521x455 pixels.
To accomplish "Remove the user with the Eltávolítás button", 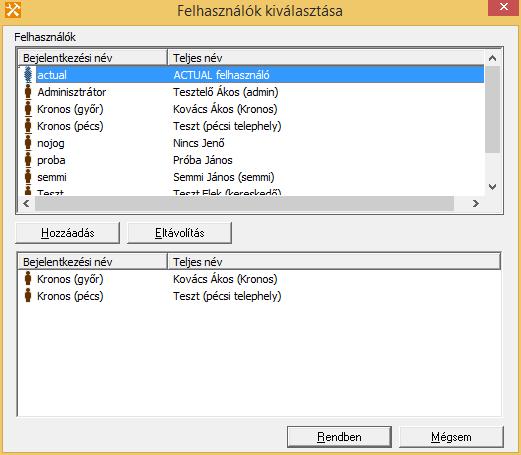I will (x=179, y=233).
